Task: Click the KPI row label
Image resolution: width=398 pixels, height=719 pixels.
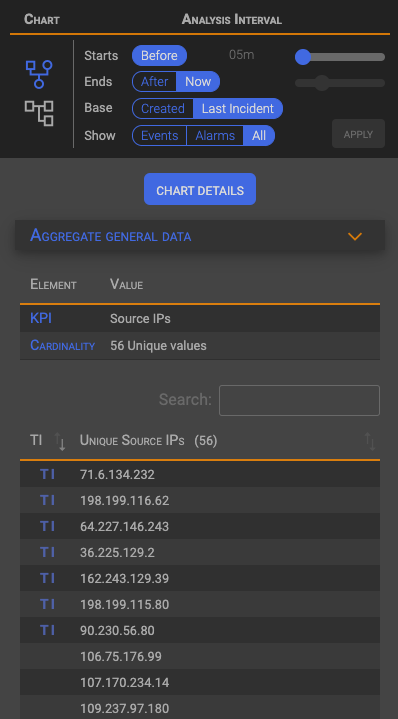Action: 41,318
